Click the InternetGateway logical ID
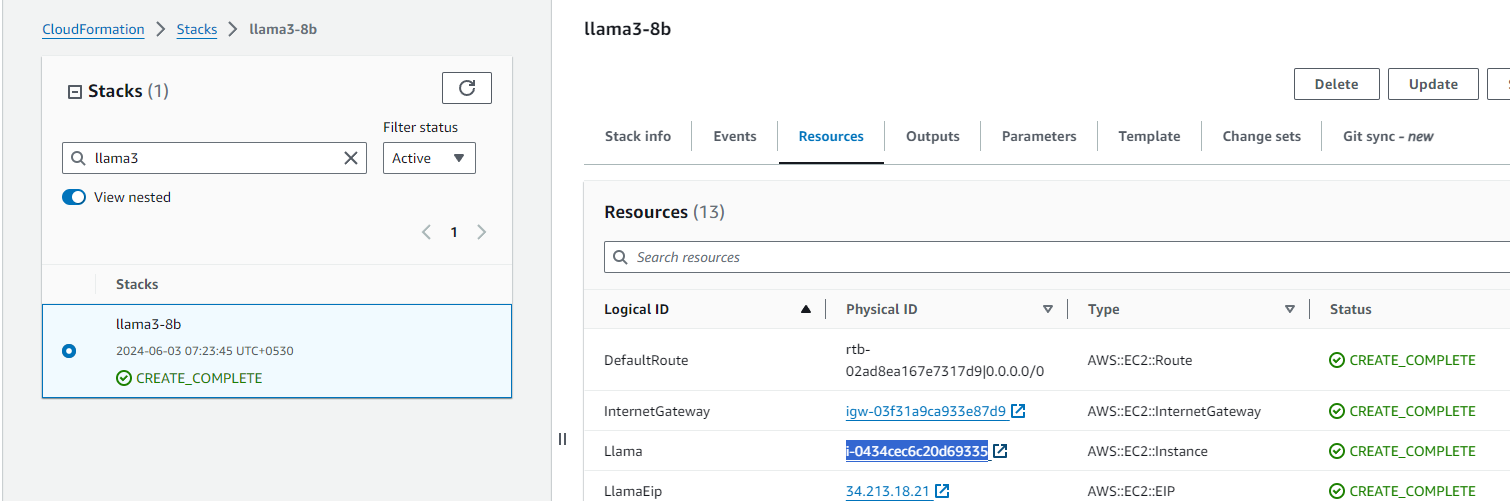This screenshot has height=501, width=1510. click(657, 411)
